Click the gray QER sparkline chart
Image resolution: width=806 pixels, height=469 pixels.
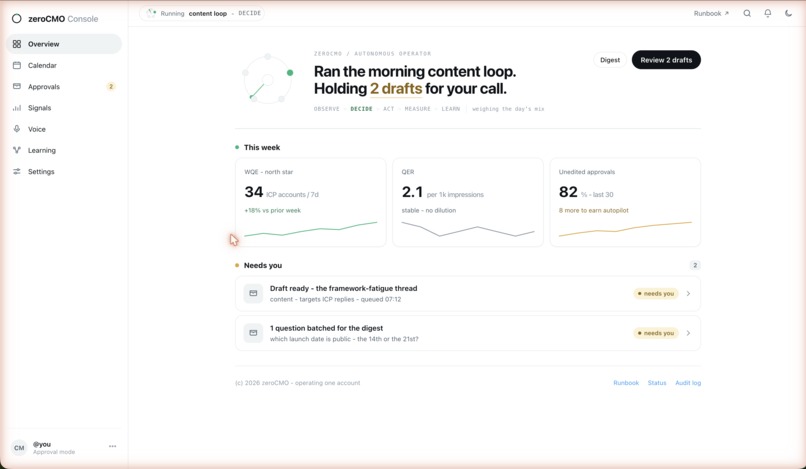pos(468,229)
